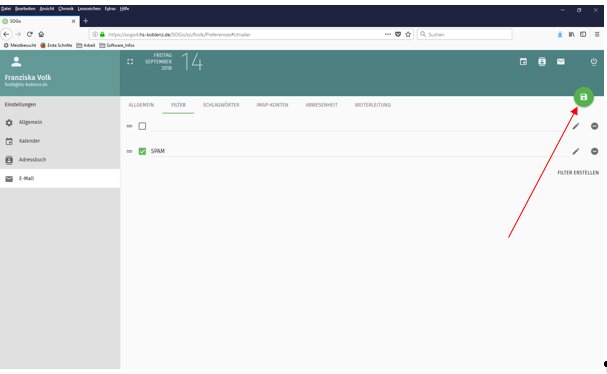
Task: Click Filter erstellen button
Action: [578, 173]
